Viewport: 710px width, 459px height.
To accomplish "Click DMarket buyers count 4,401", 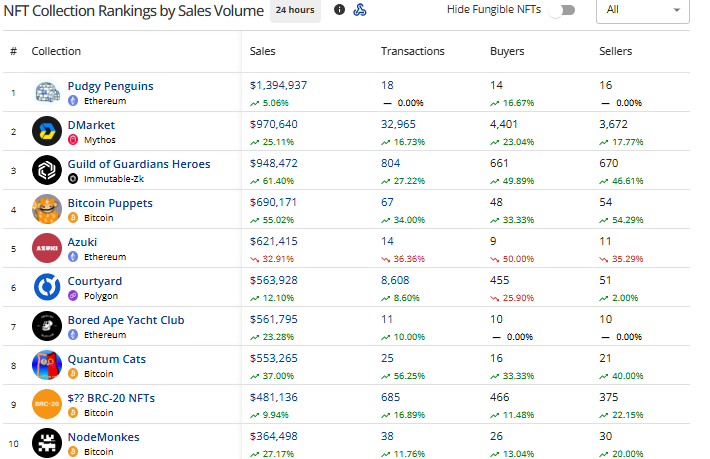I will pyautogui.click(x=504, y=124).
